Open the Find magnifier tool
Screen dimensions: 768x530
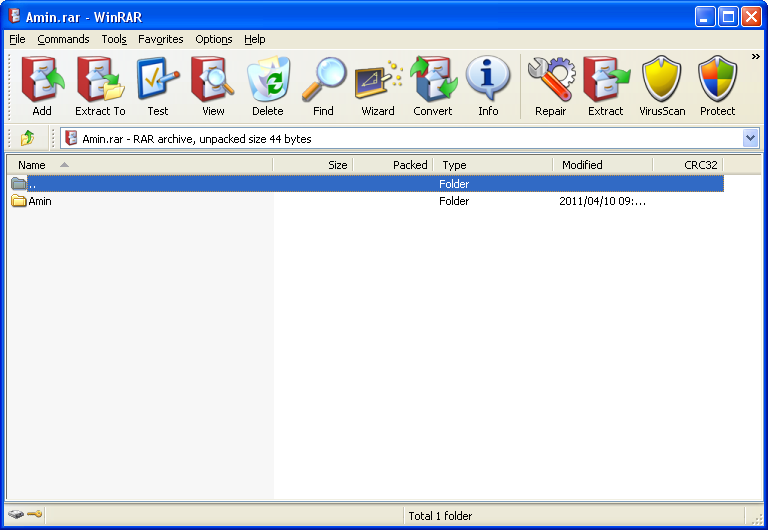323,85
